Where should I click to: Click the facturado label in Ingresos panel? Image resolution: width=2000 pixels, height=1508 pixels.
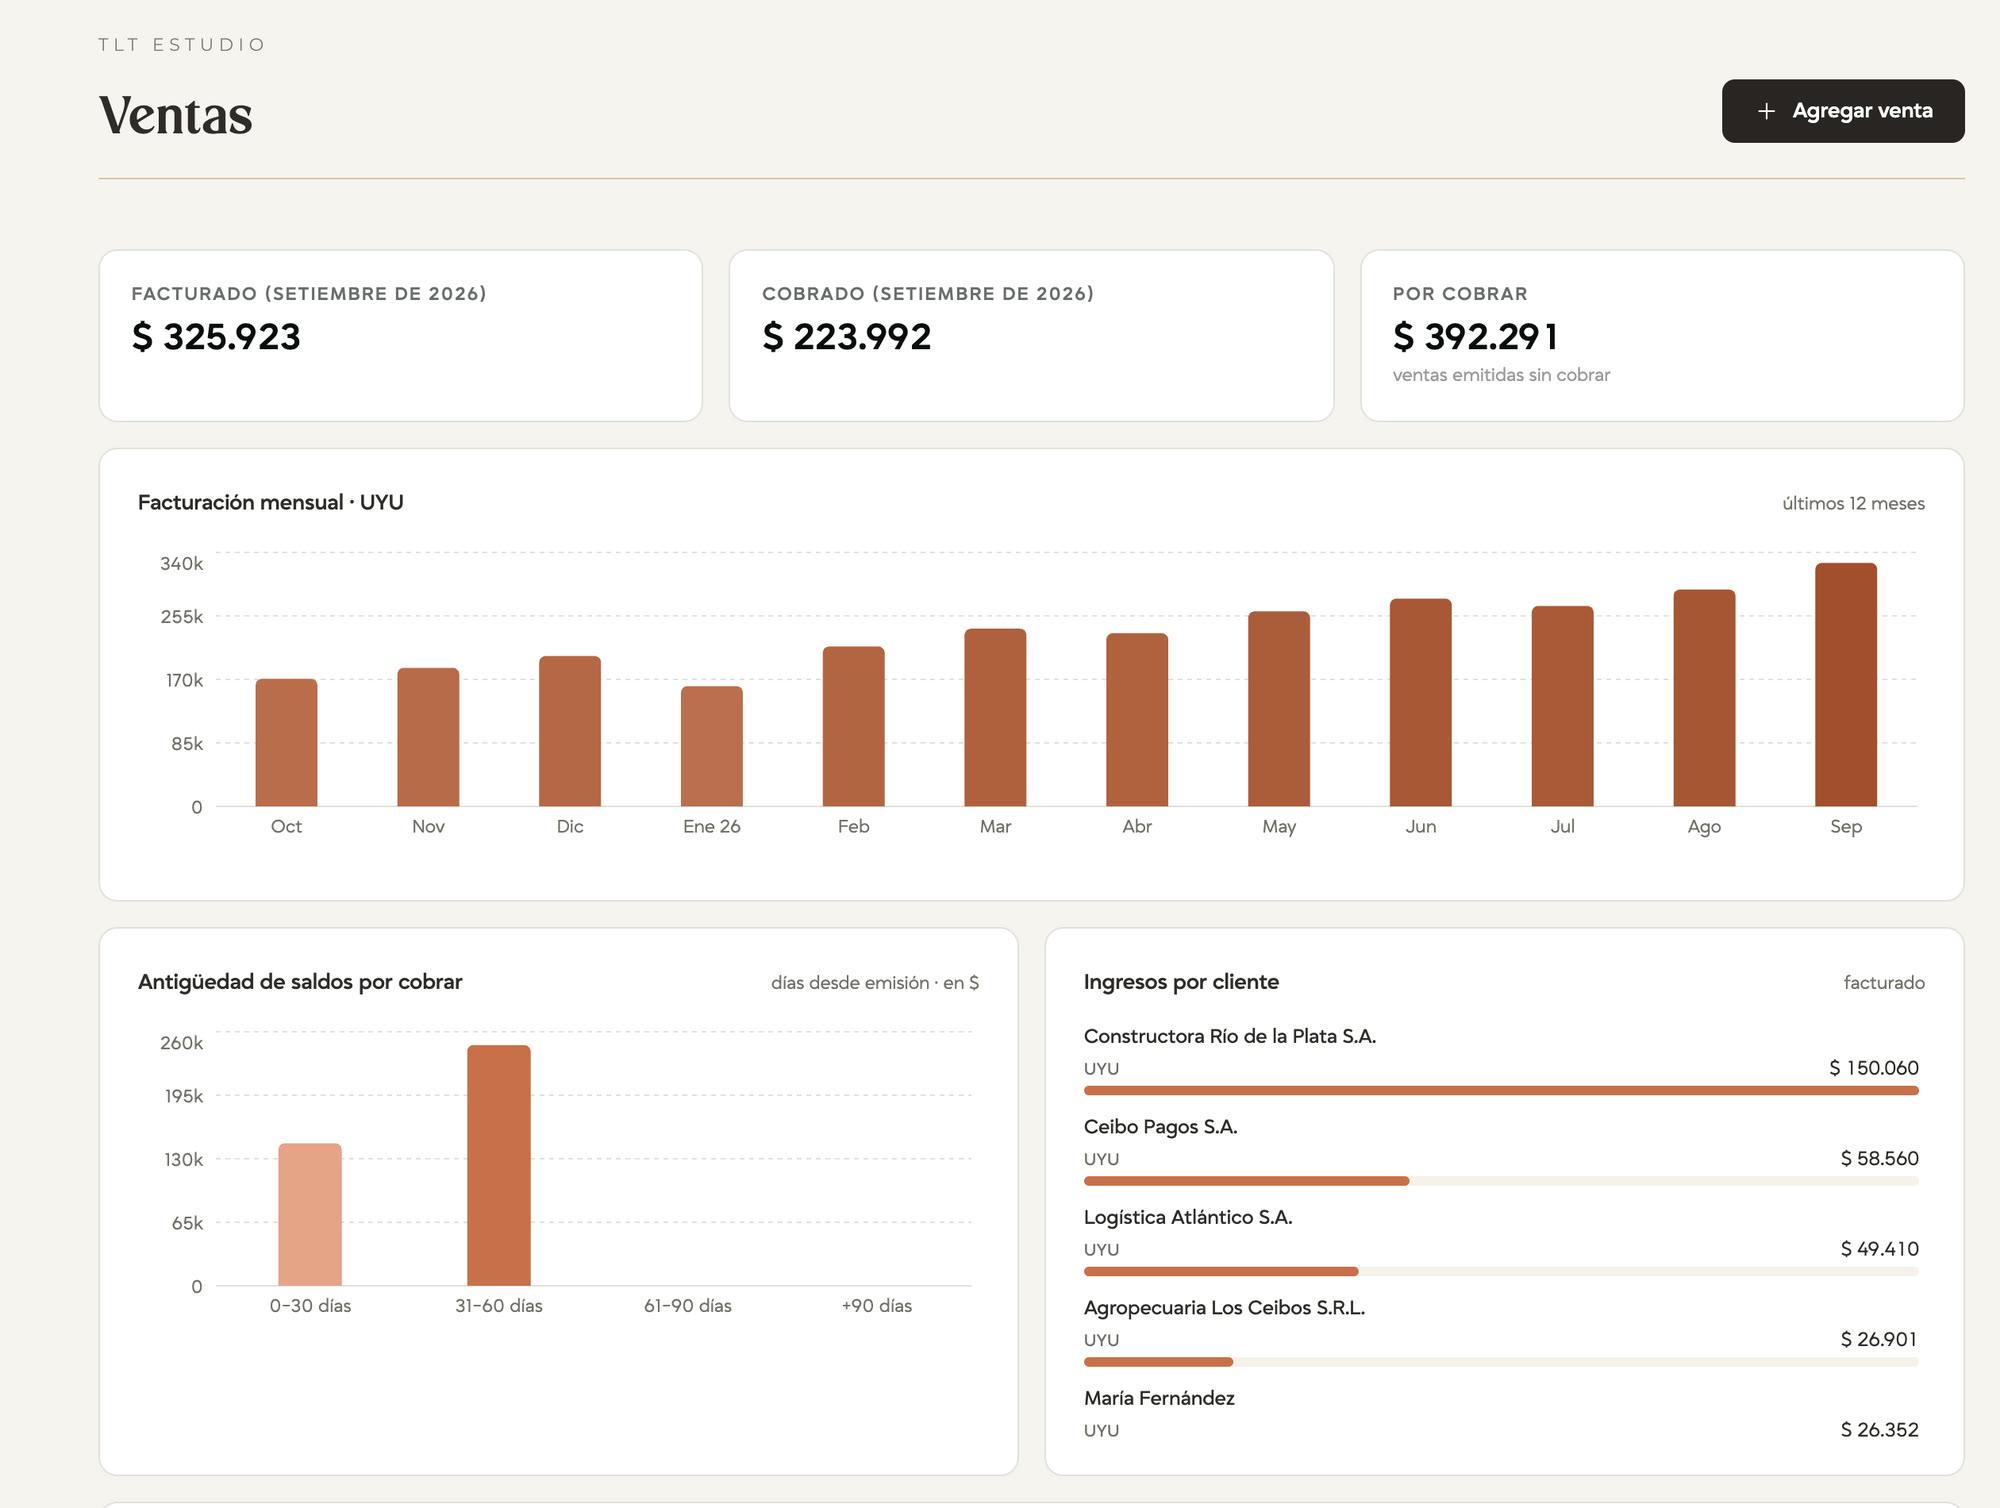(x=1884, y=983)
